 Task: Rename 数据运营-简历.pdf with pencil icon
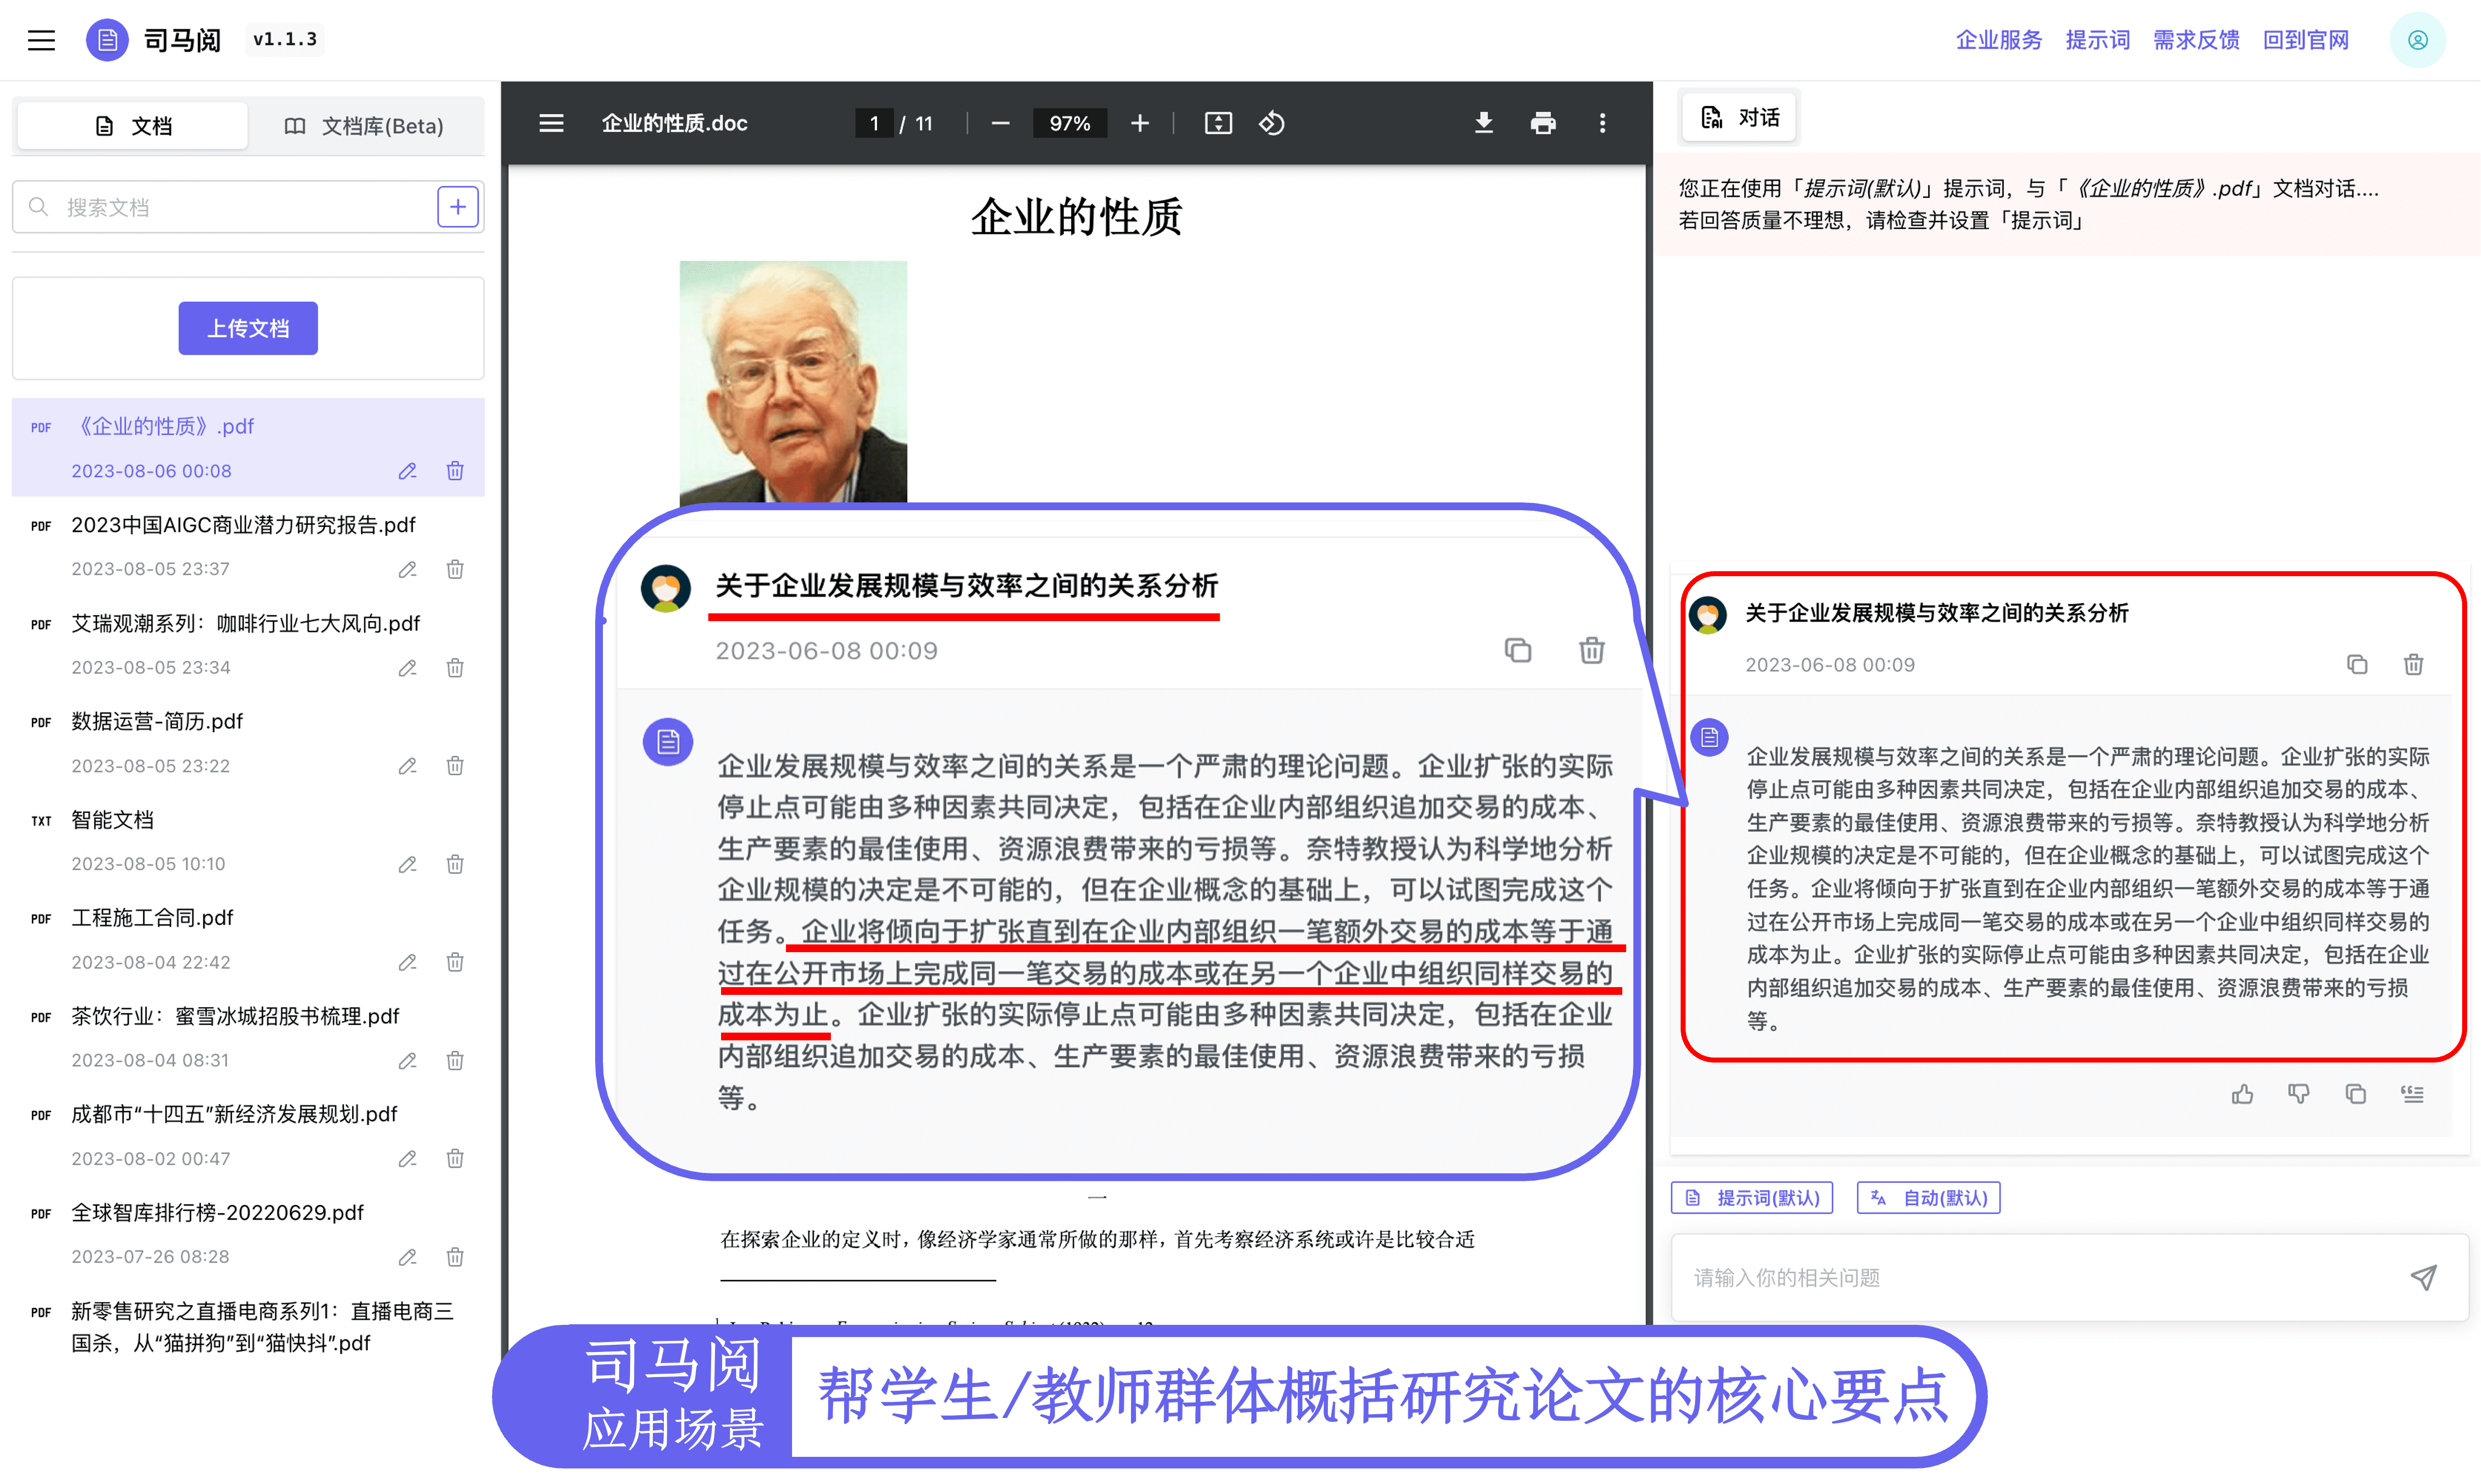tap(407, 766)
